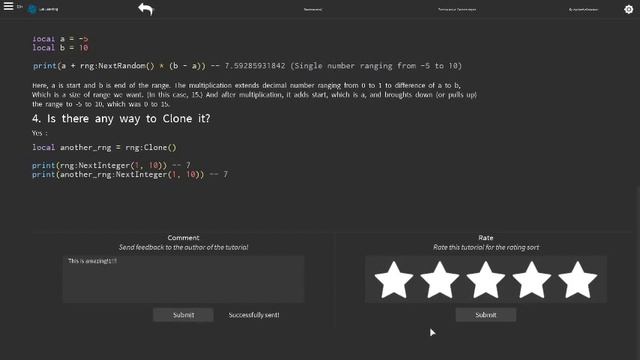640x360 pixels.
Task: Click the "Comment" section heading
Action: [x=183, y=238]
